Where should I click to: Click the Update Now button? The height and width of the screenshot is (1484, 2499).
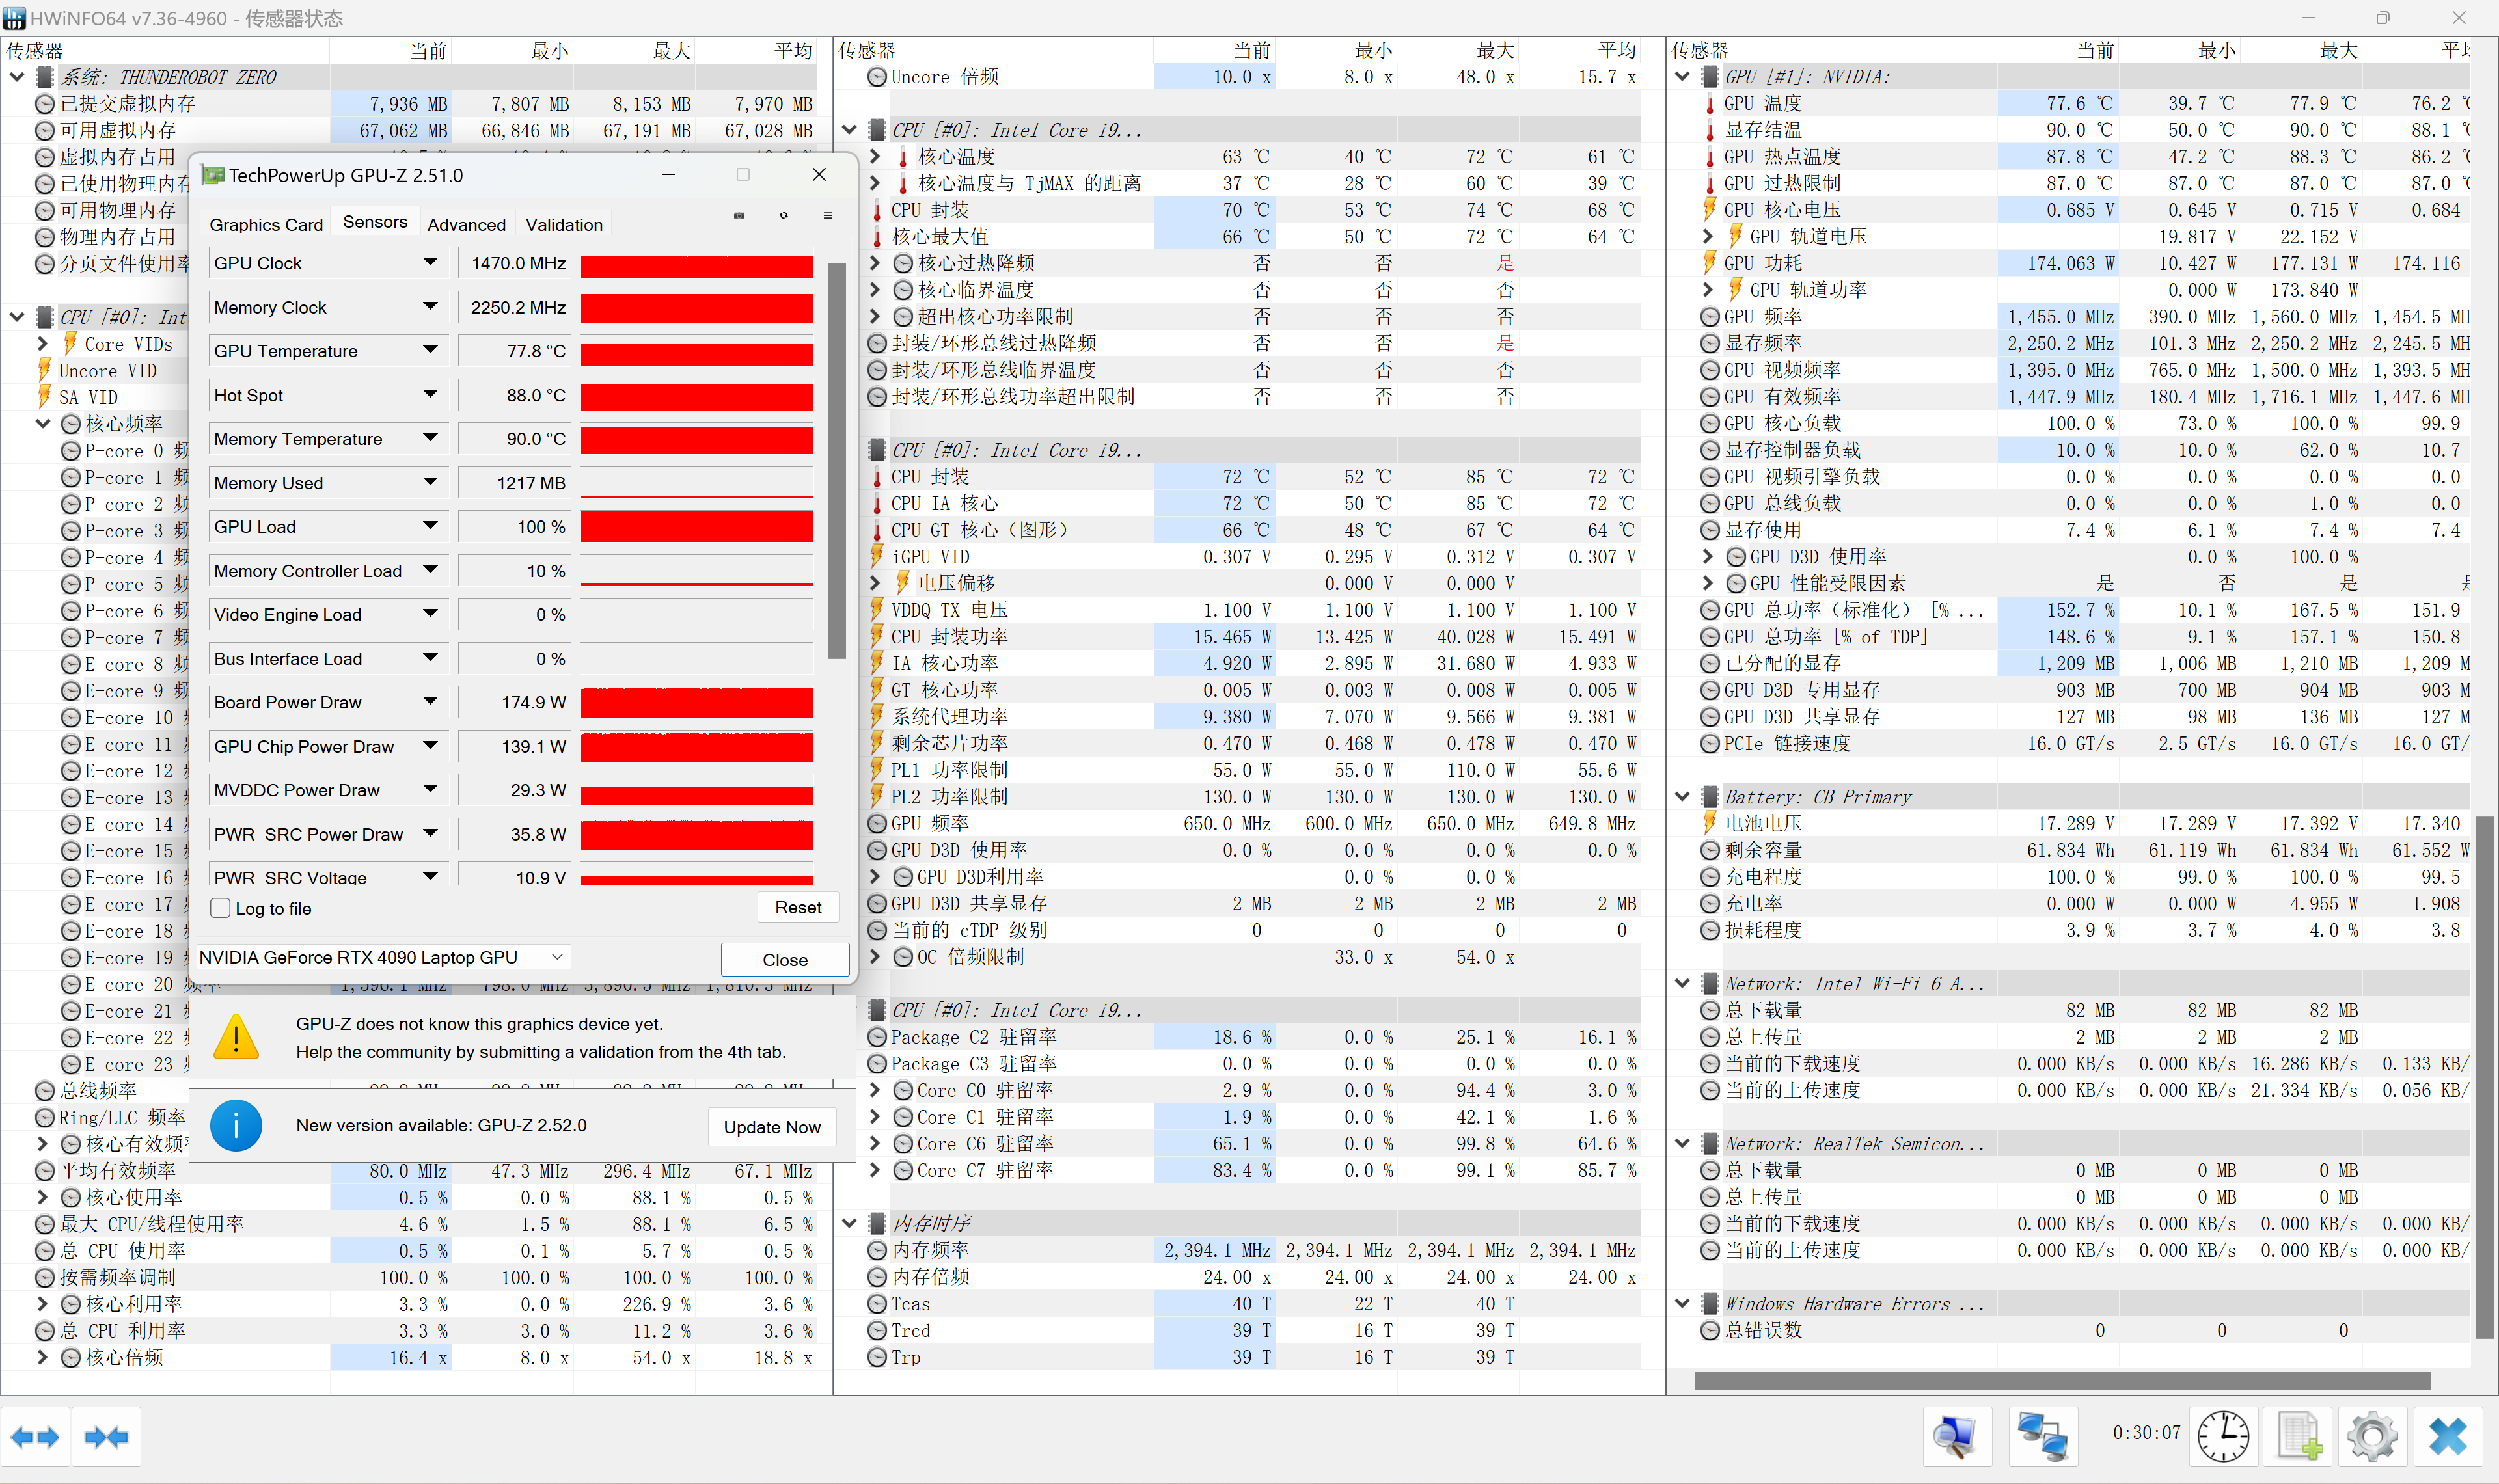772,1126
